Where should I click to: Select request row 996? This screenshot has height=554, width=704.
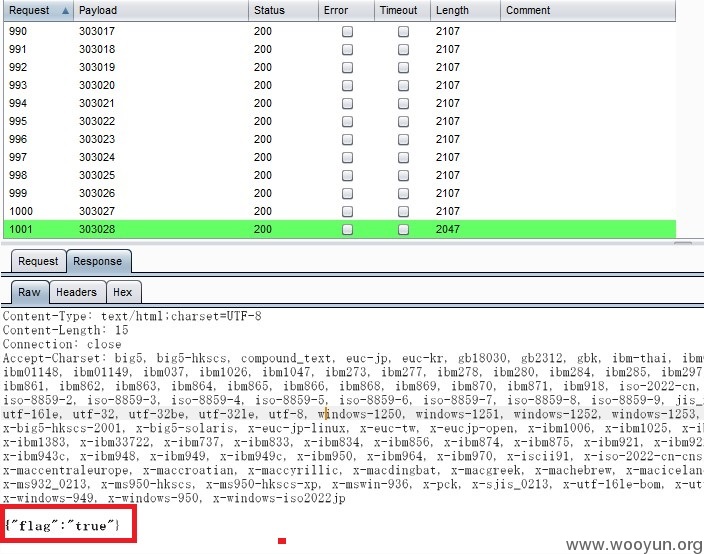point(339,139)
